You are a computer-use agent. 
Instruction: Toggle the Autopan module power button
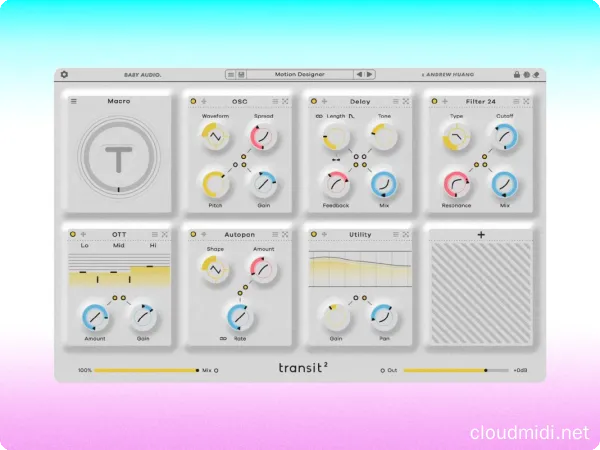click(193, 234)
